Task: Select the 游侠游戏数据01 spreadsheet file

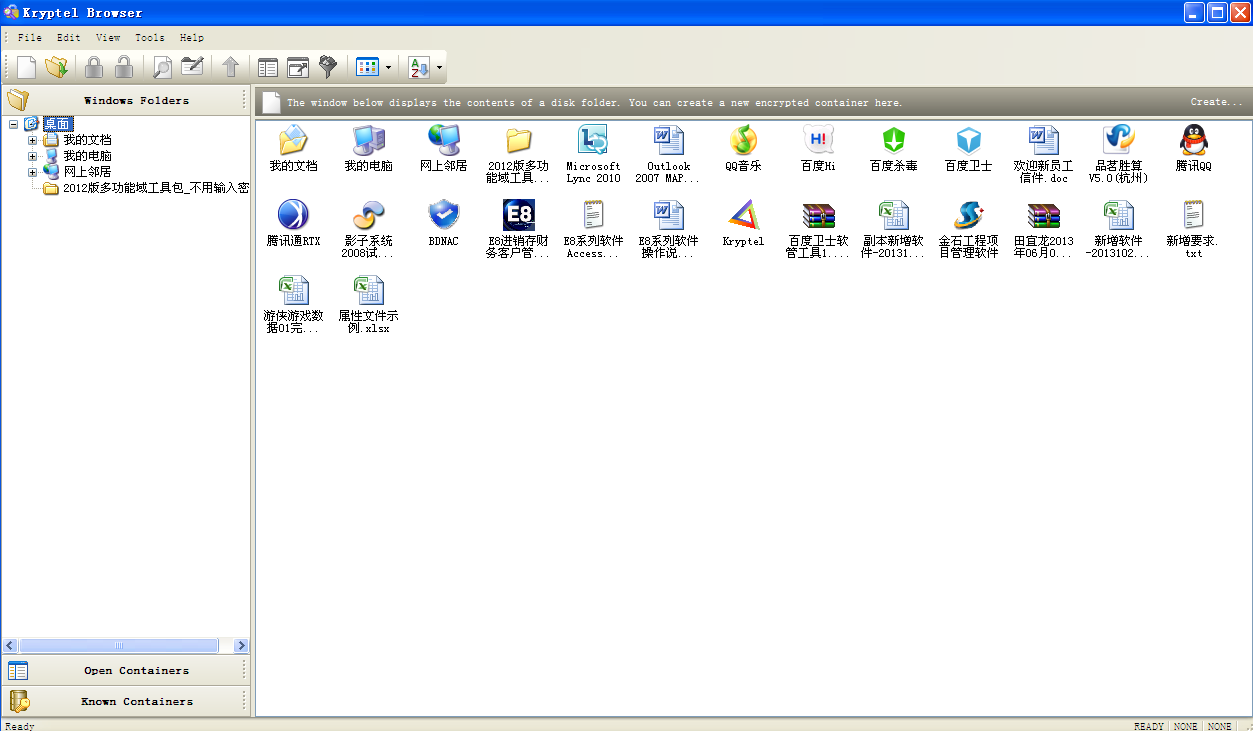Action: (x=293, y=304)
